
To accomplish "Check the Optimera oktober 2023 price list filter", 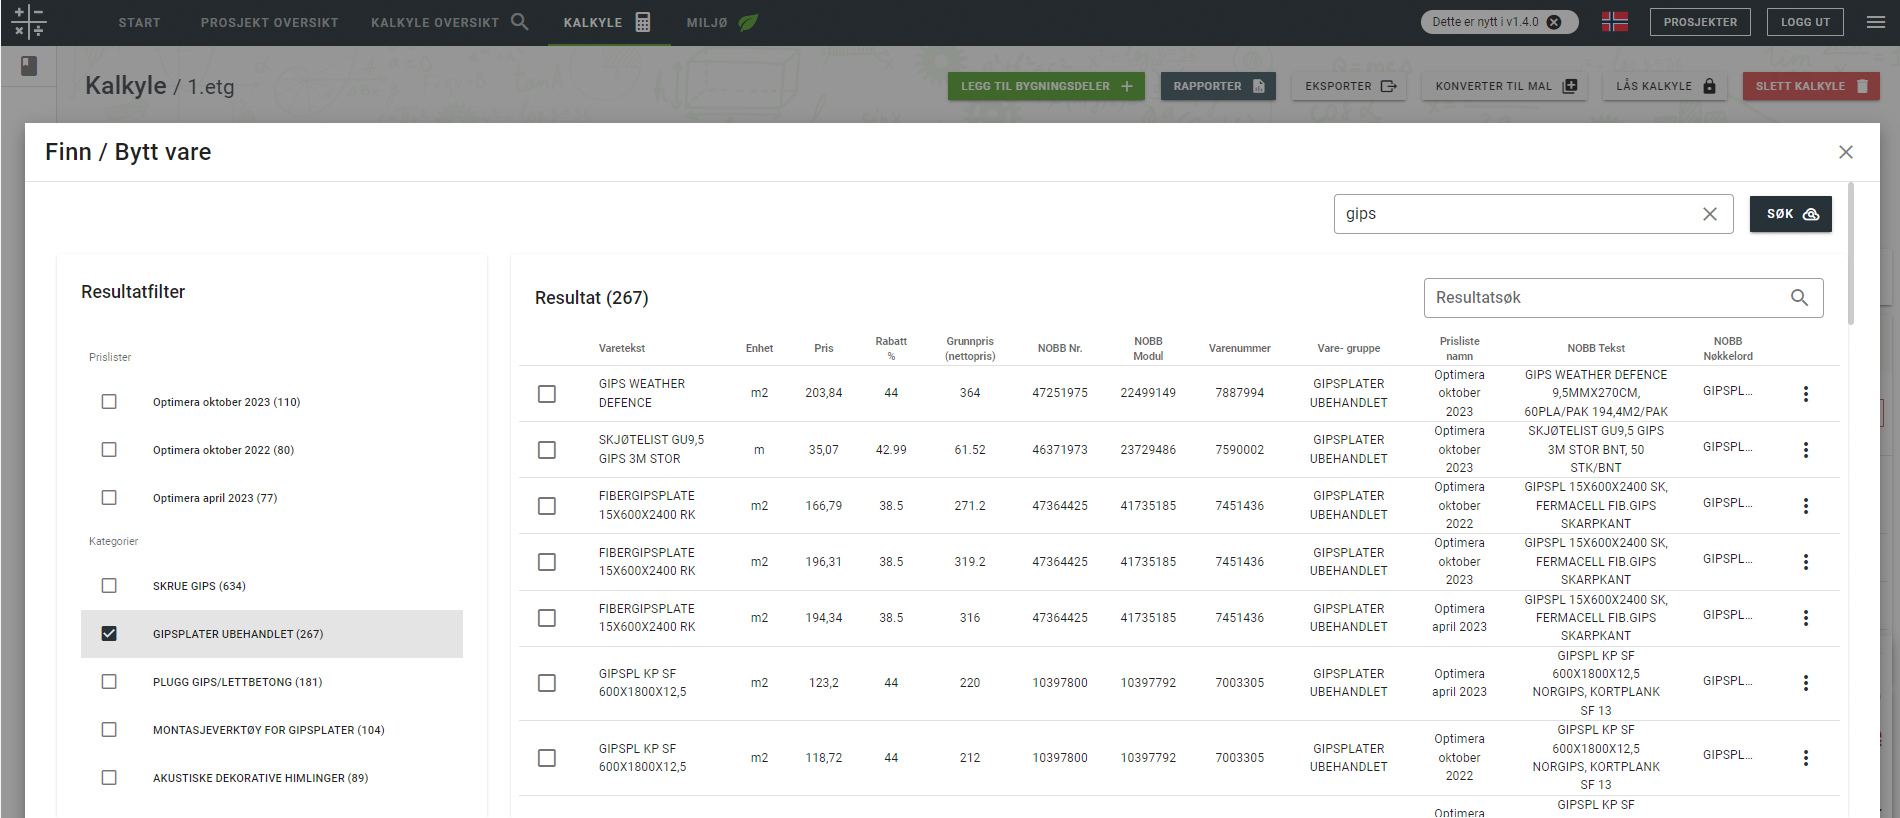I will (109, 402).
